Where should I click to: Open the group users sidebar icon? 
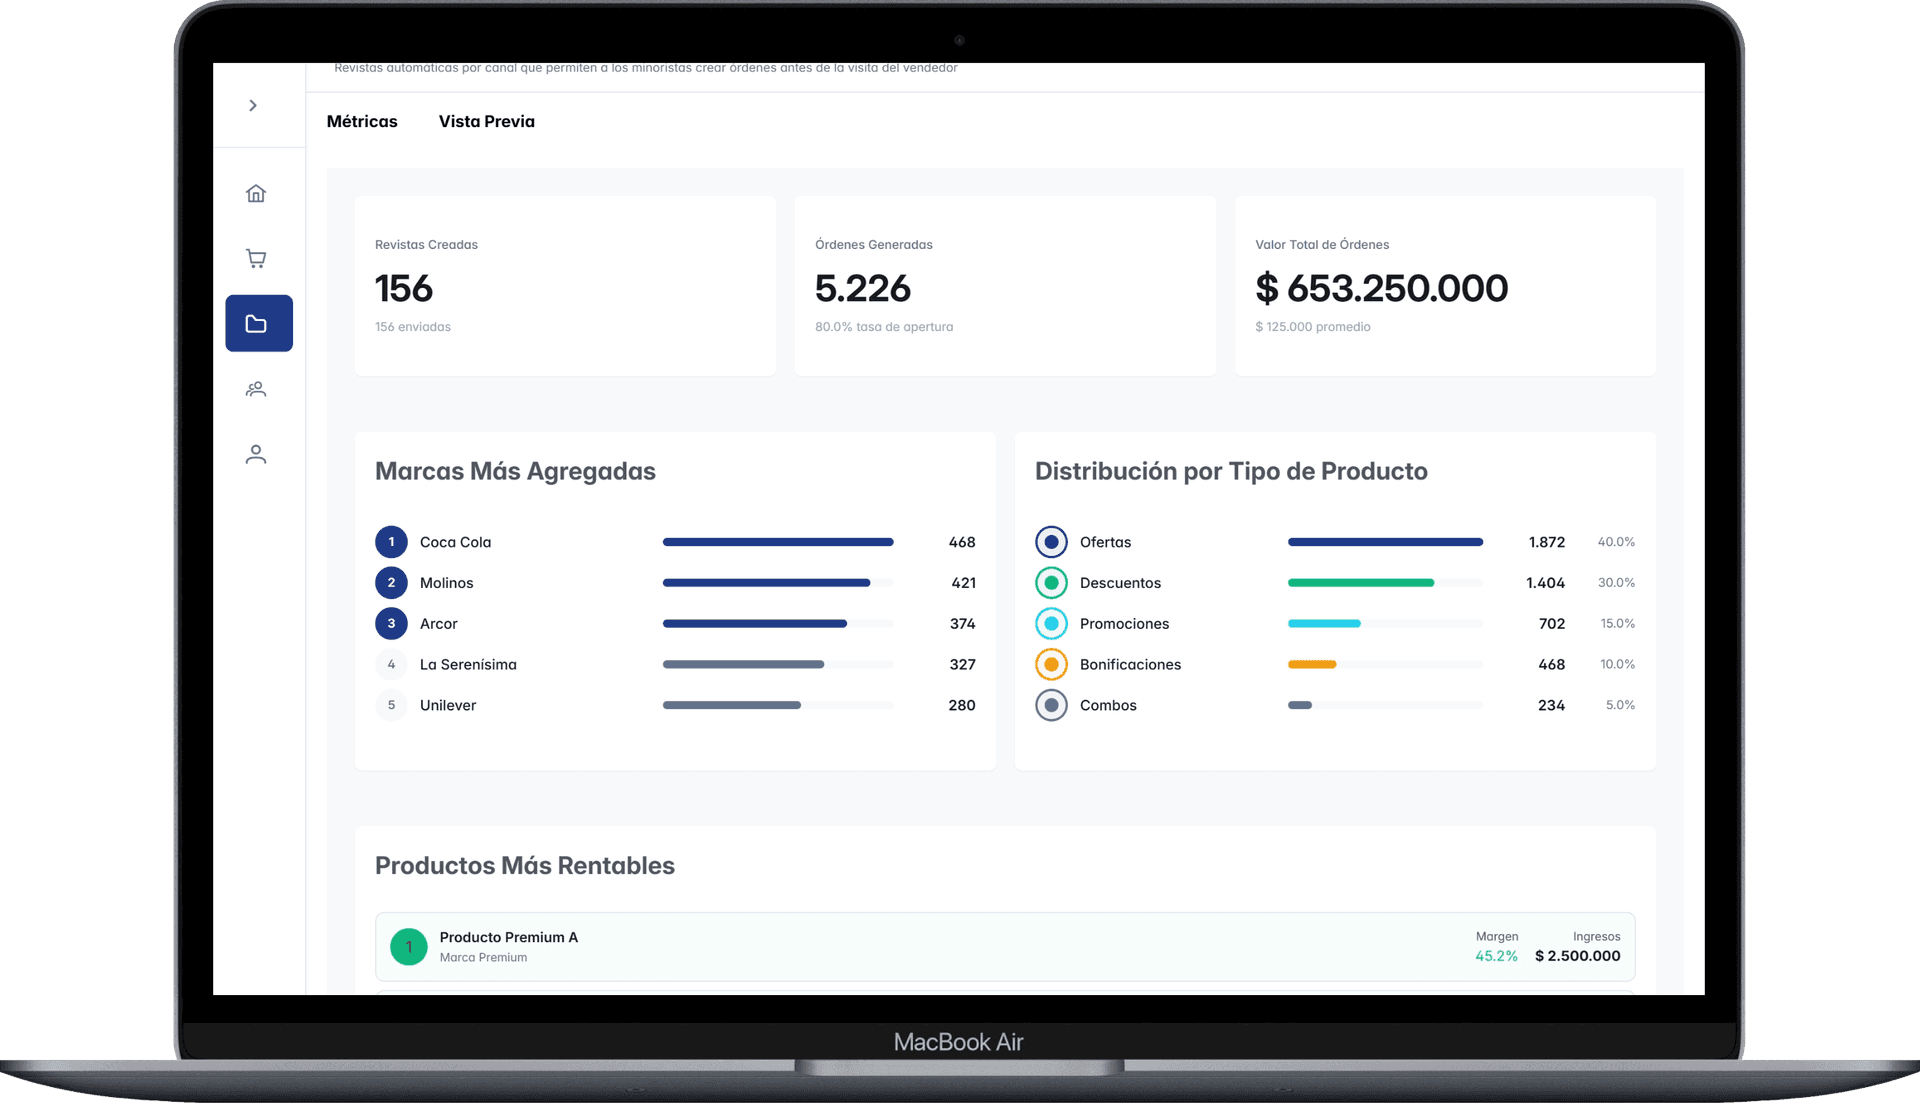coord(256,389)
